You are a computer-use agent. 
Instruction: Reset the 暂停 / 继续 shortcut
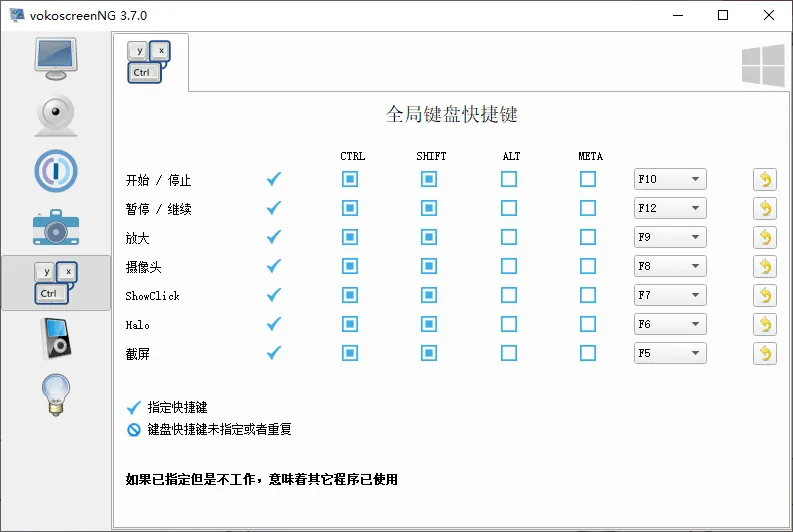click(765, 208)
